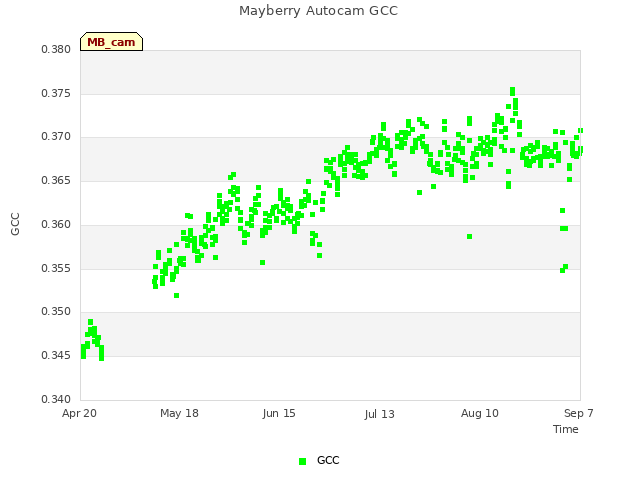Click the x-axis date Aug 10

pos(480,413)
